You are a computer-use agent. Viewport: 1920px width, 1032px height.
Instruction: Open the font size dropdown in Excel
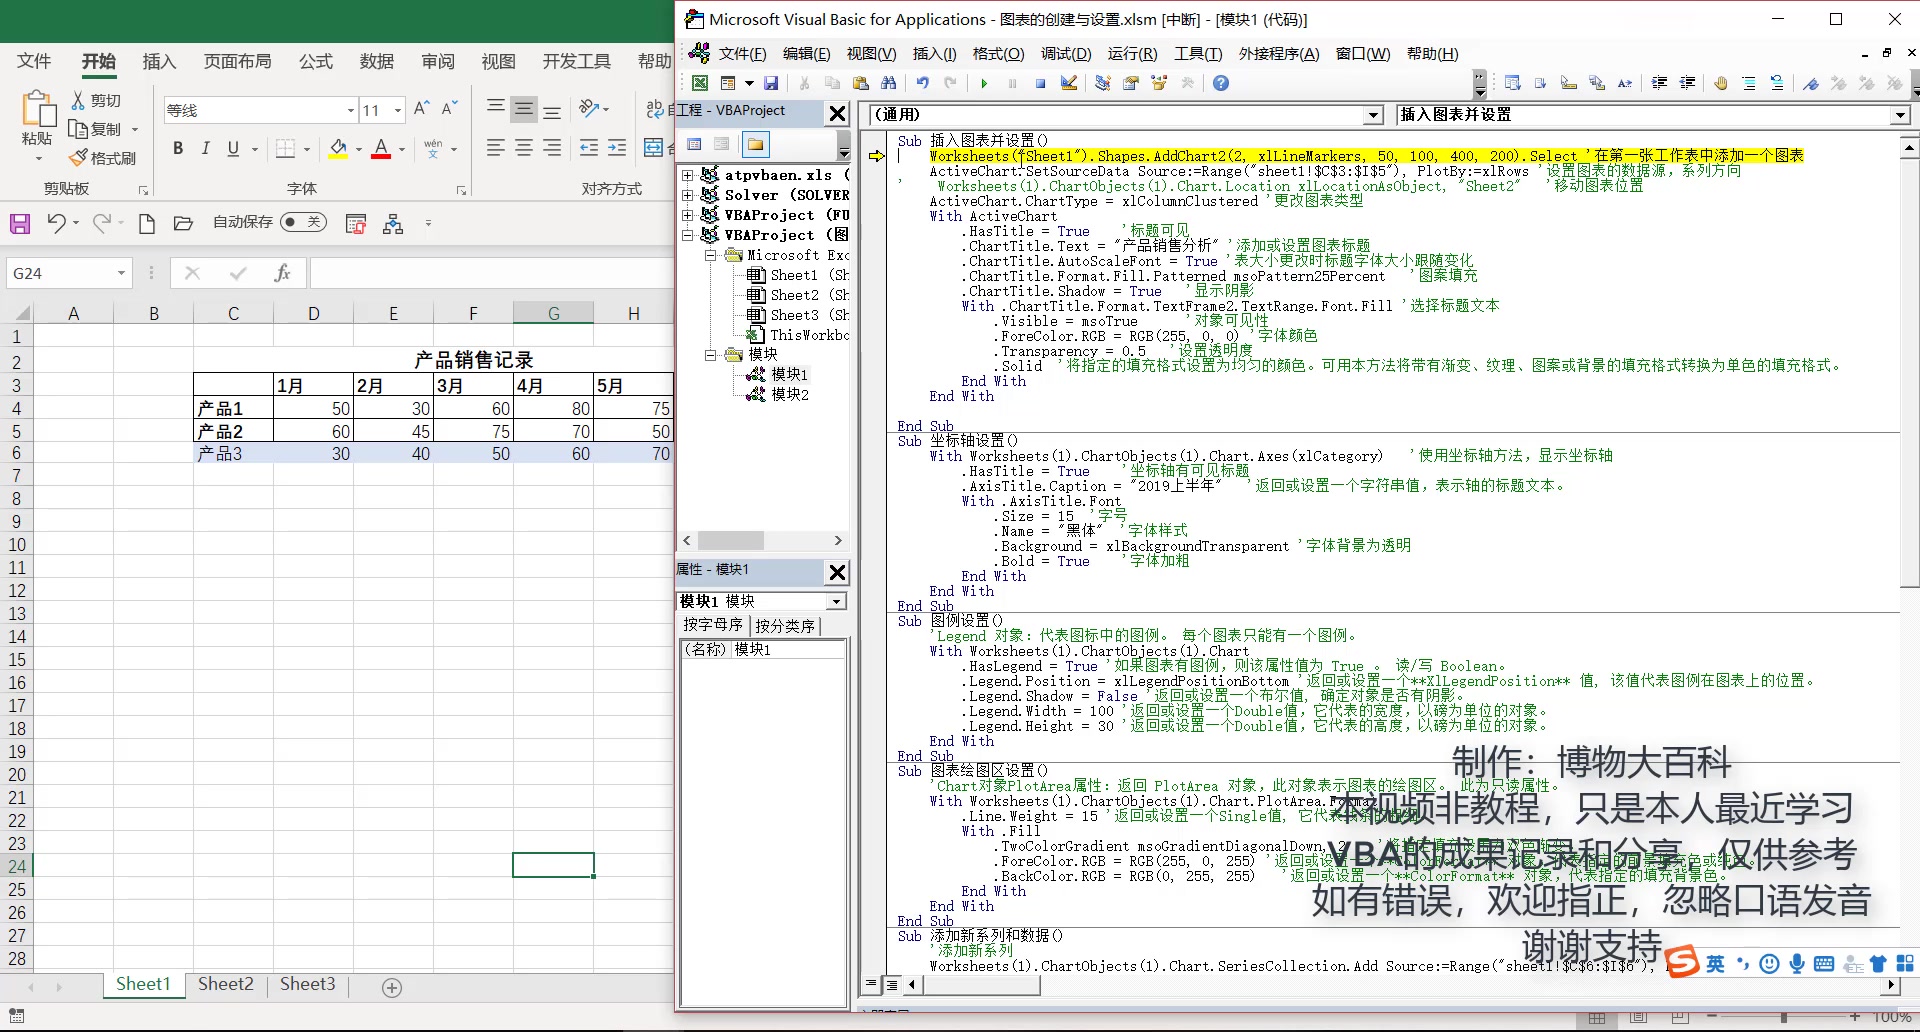[x=397, y=110]
